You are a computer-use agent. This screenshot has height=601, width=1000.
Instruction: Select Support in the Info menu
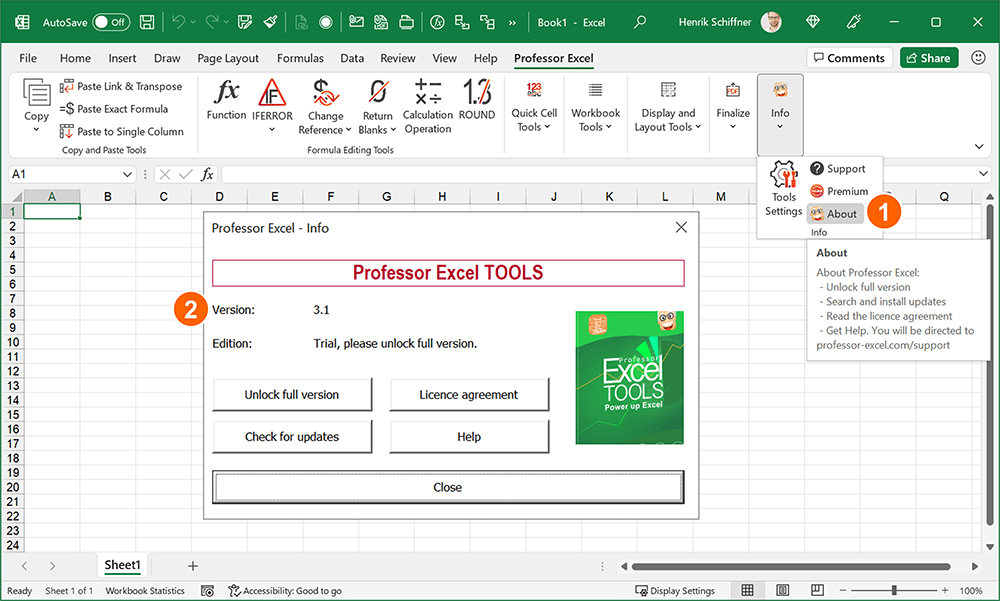[x=838, y=168]
